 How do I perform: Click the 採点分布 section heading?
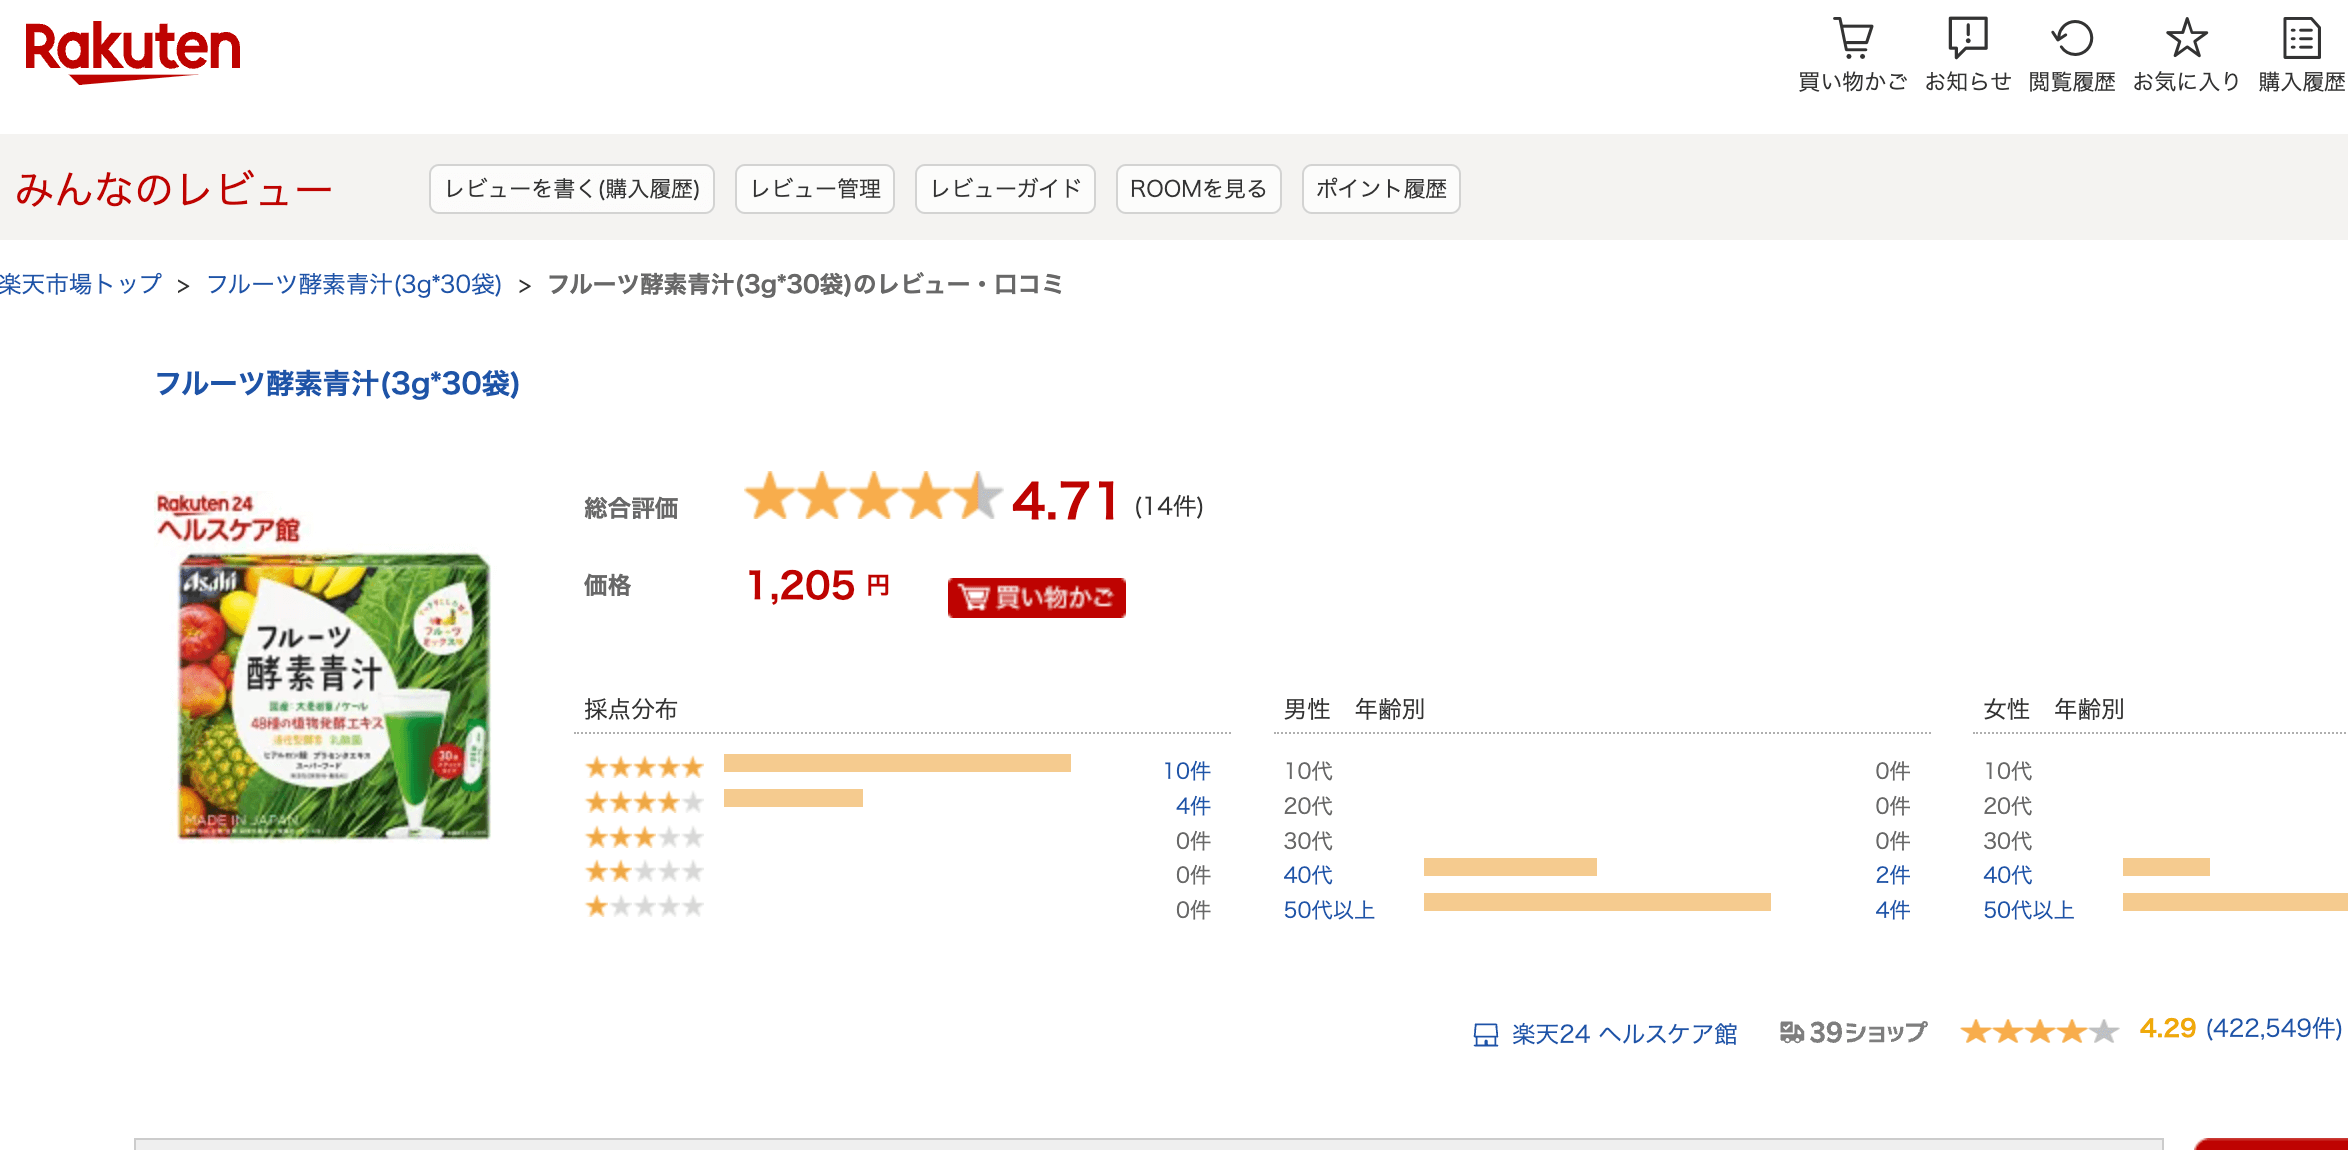coord(631,710)
